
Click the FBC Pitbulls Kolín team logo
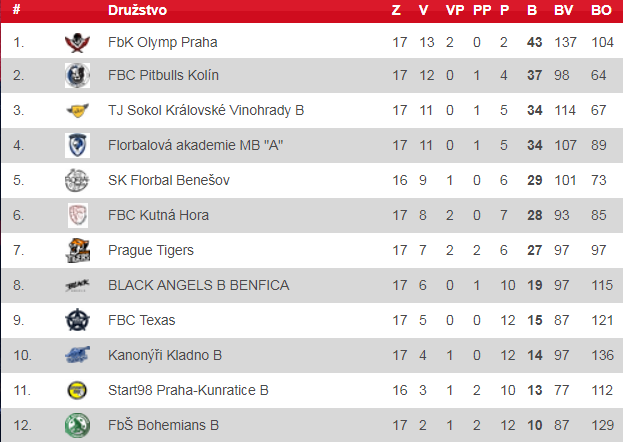click(77, 76)
